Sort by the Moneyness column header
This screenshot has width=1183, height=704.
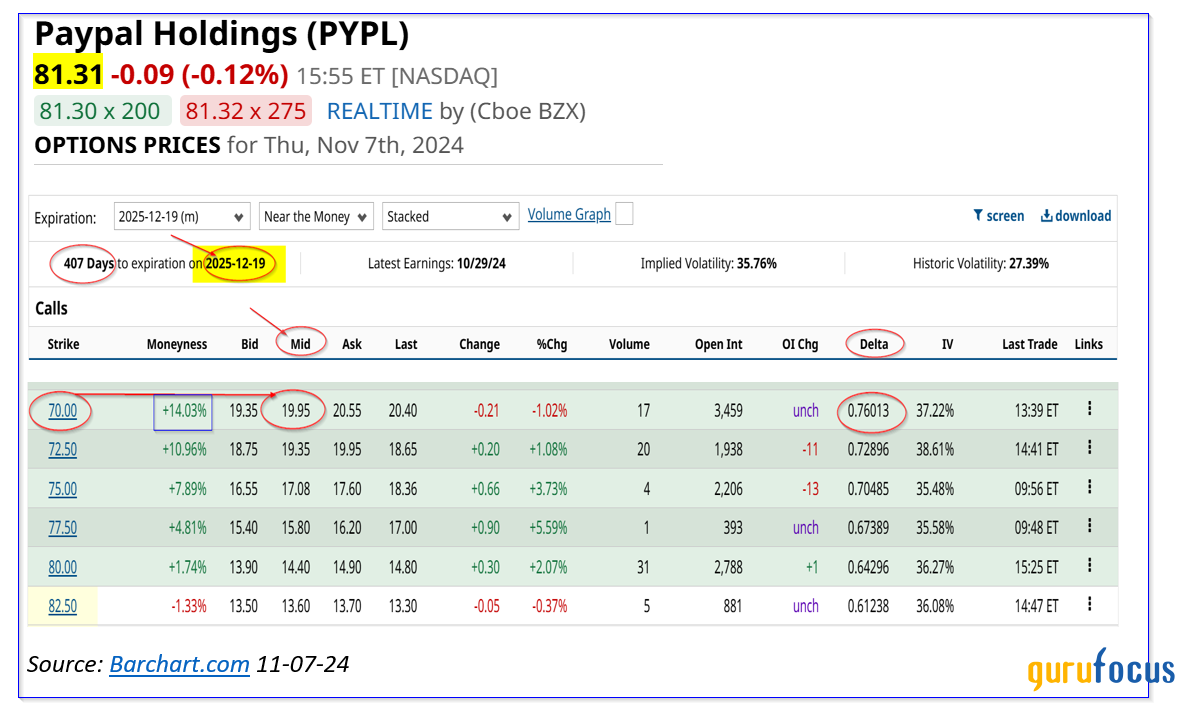coord(177,344)
